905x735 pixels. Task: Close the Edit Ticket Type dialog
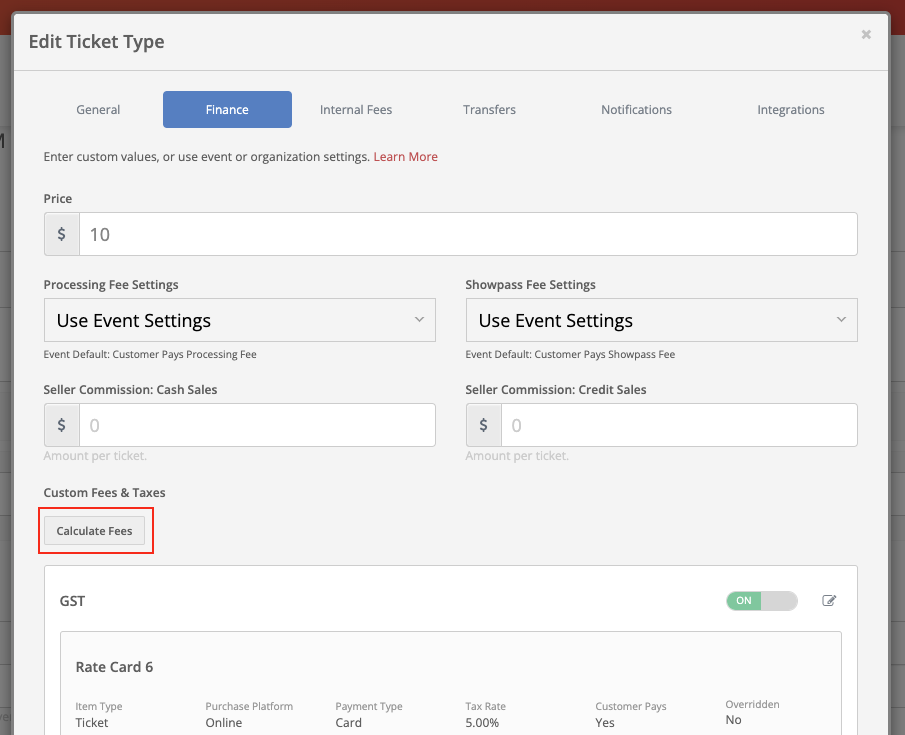866,35
